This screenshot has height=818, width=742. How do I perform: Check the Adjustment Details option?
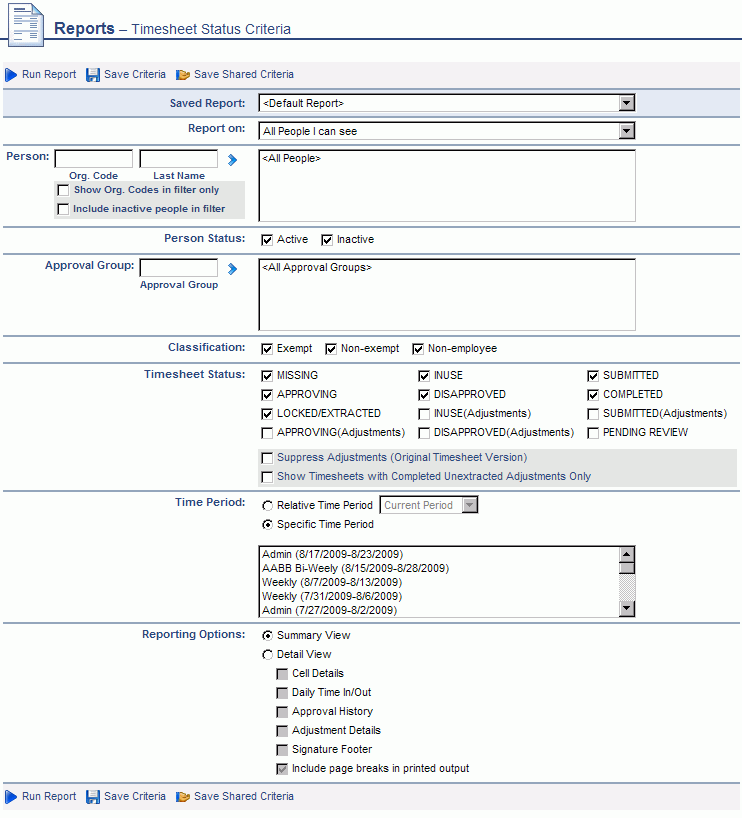coord(282,731)
